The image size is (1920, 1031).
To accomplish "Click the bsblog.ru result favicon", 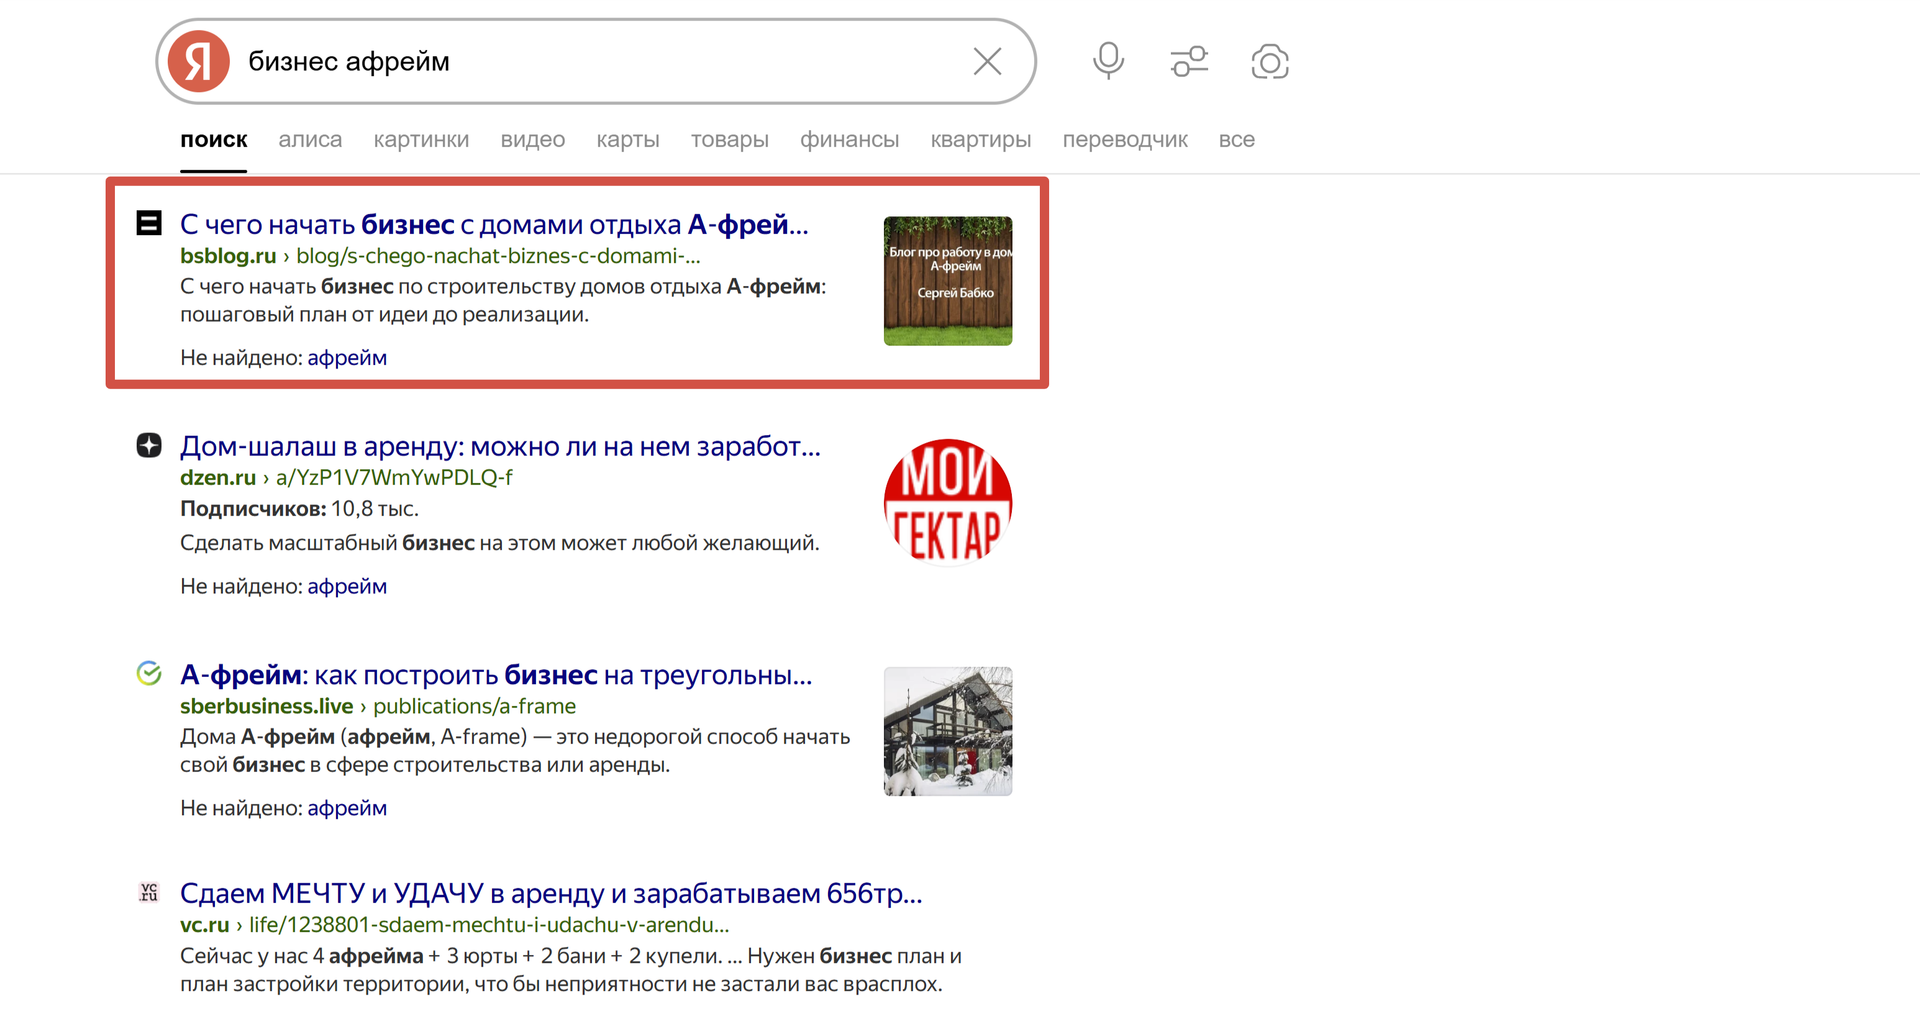I will coord(149,223).
